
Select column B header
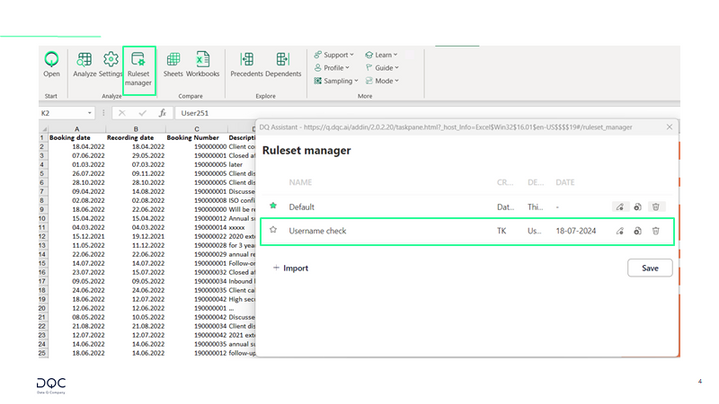pos(136,129)
